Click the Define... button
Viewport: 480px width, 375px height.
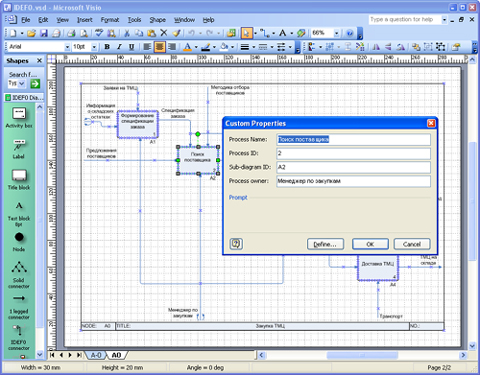[x=325, y=244]
